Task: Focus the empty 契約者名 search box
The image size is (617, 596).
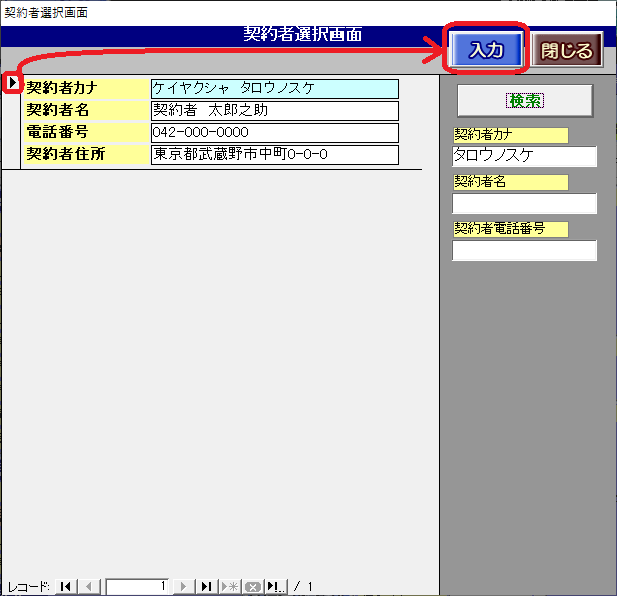Action: click(x=524, y=204)
